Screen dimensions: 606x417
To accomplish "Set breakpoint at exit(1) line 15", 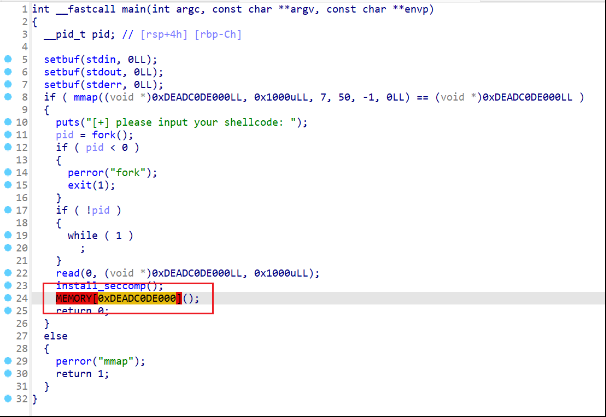I will (8, 185).
